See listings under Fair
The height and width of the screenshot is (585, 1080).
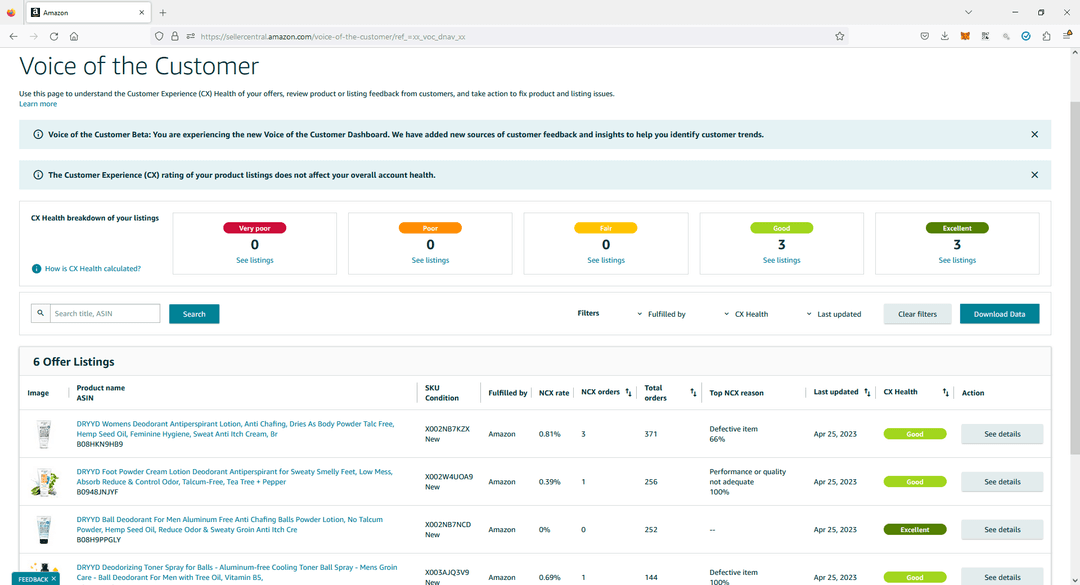tap(606, 260)
